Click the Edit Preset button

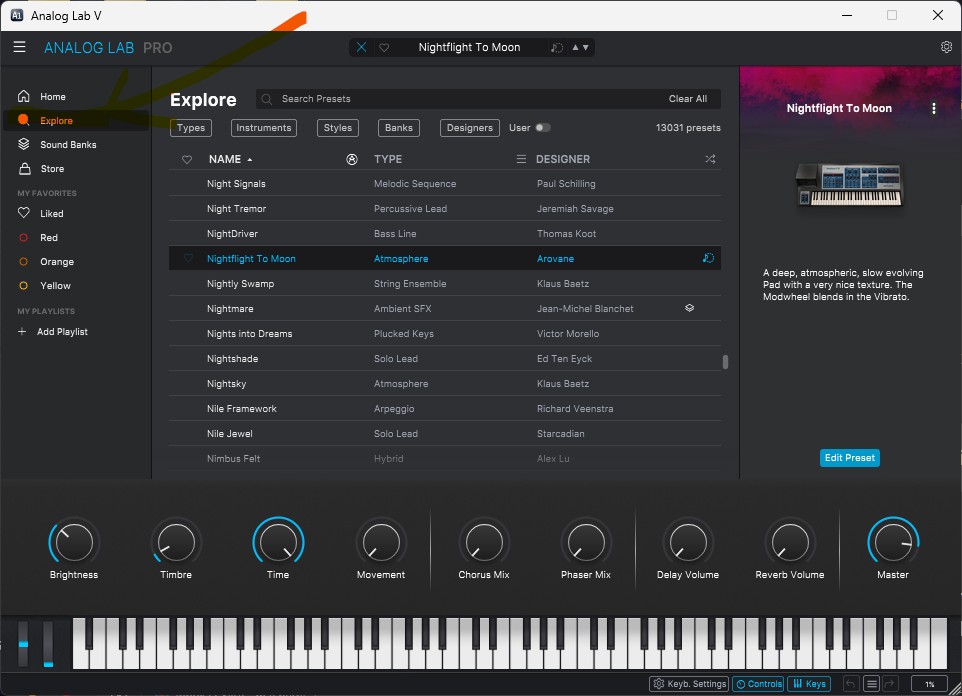click(850, 458)
